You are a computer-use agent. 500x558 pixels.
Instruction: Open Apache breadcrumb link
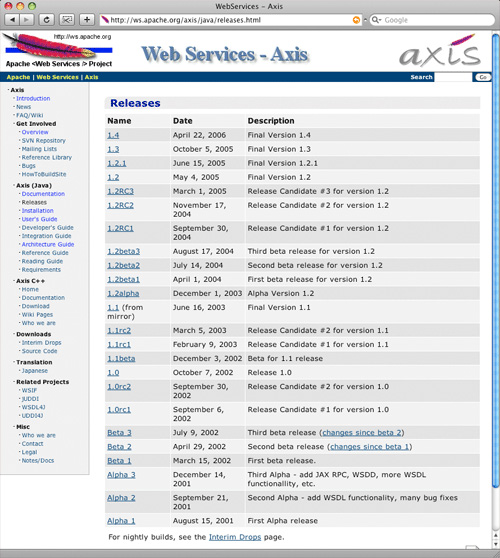(x=18, y=77)
